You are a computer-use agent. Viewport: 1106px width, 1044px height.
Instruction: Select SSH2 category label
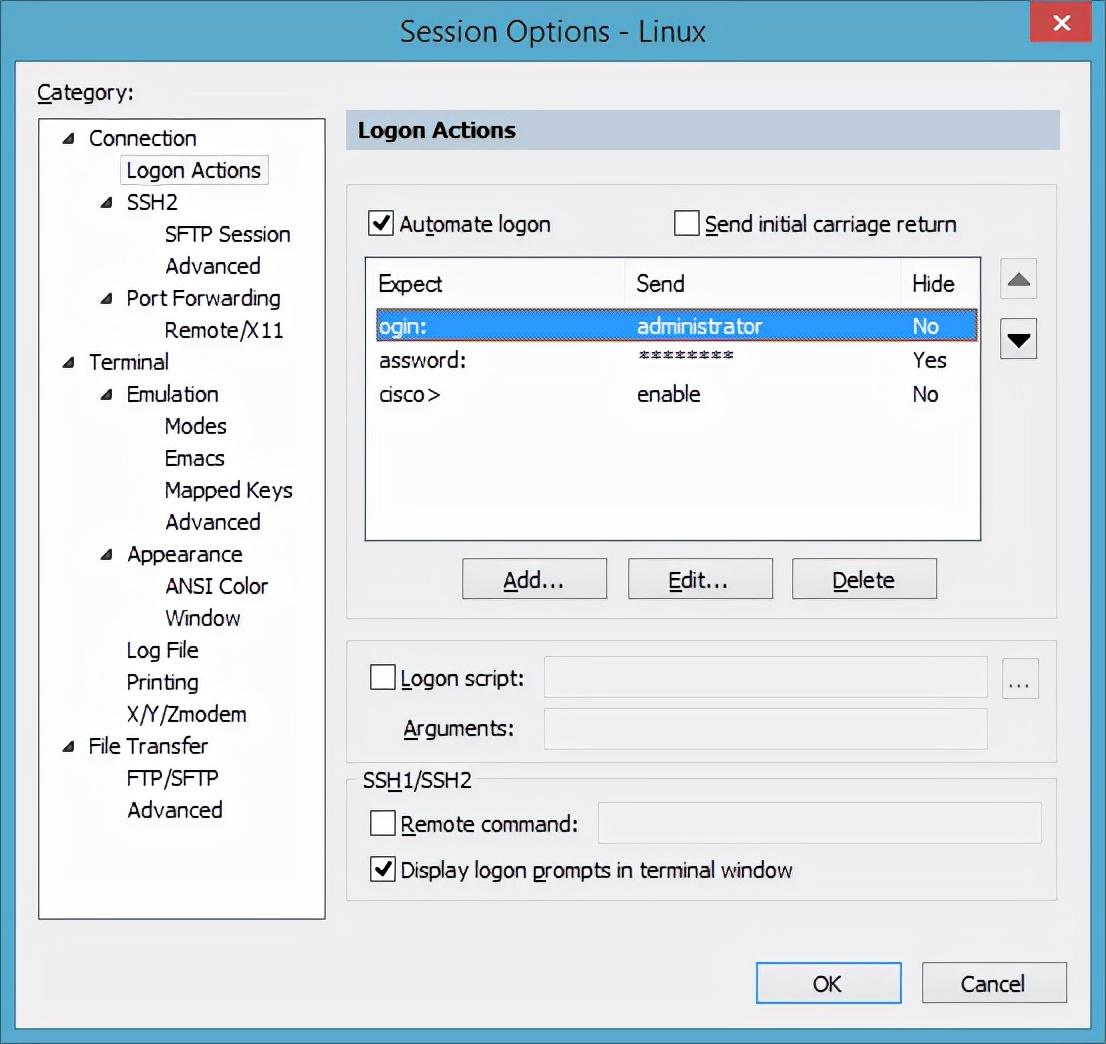pyautogui.click(x=152, y=202)
